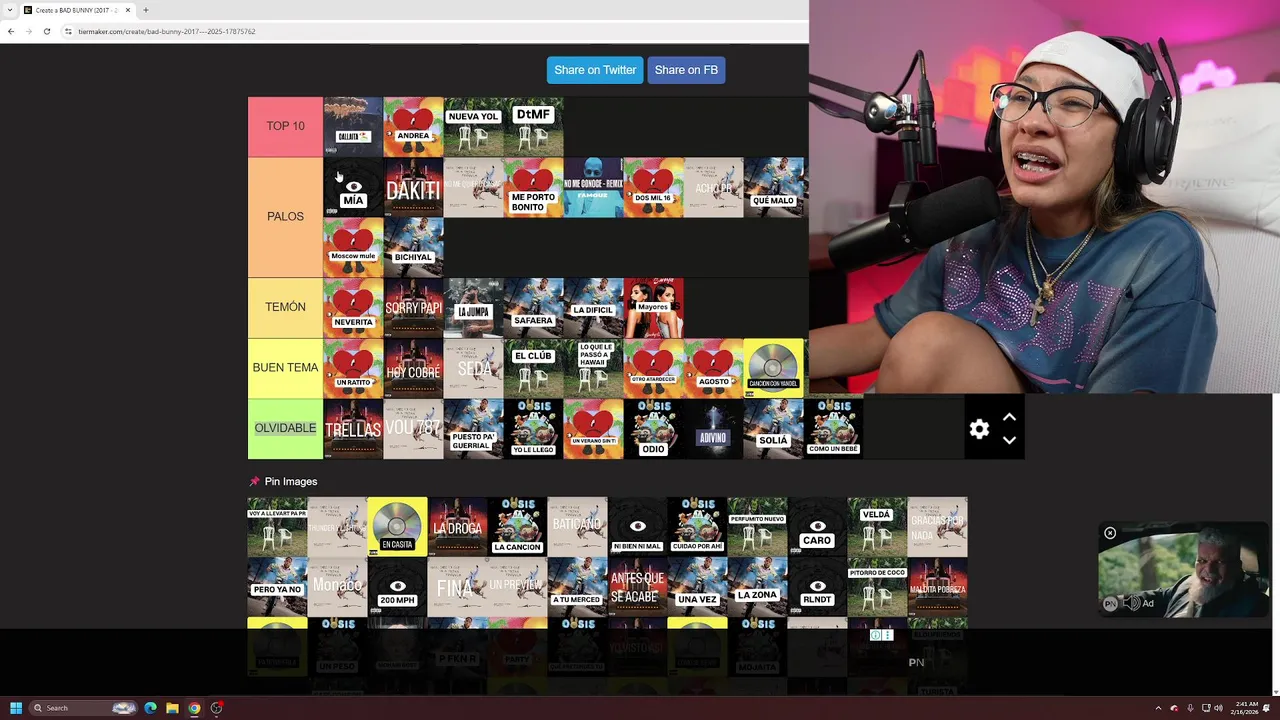Open a new browser tab
This screenshot has width=1280, height=720.
146,10
